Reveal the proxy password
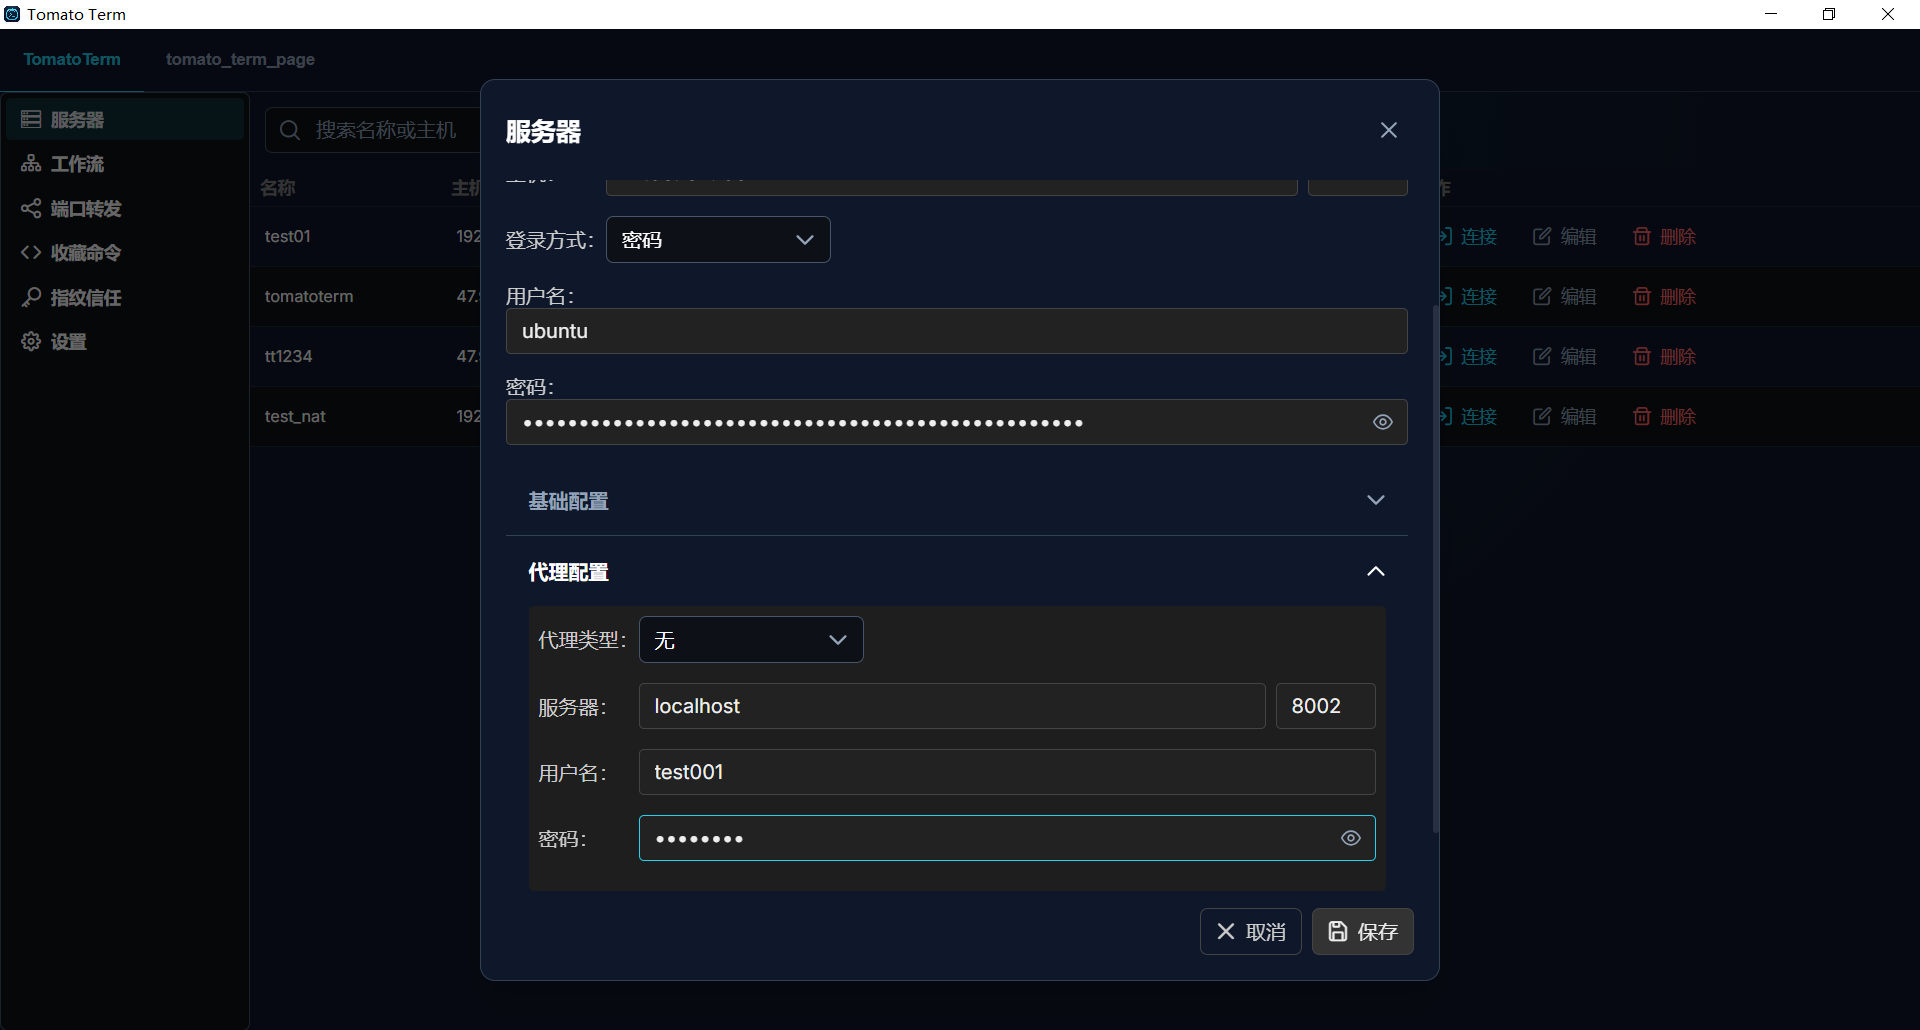 (x=1350, y=838)
